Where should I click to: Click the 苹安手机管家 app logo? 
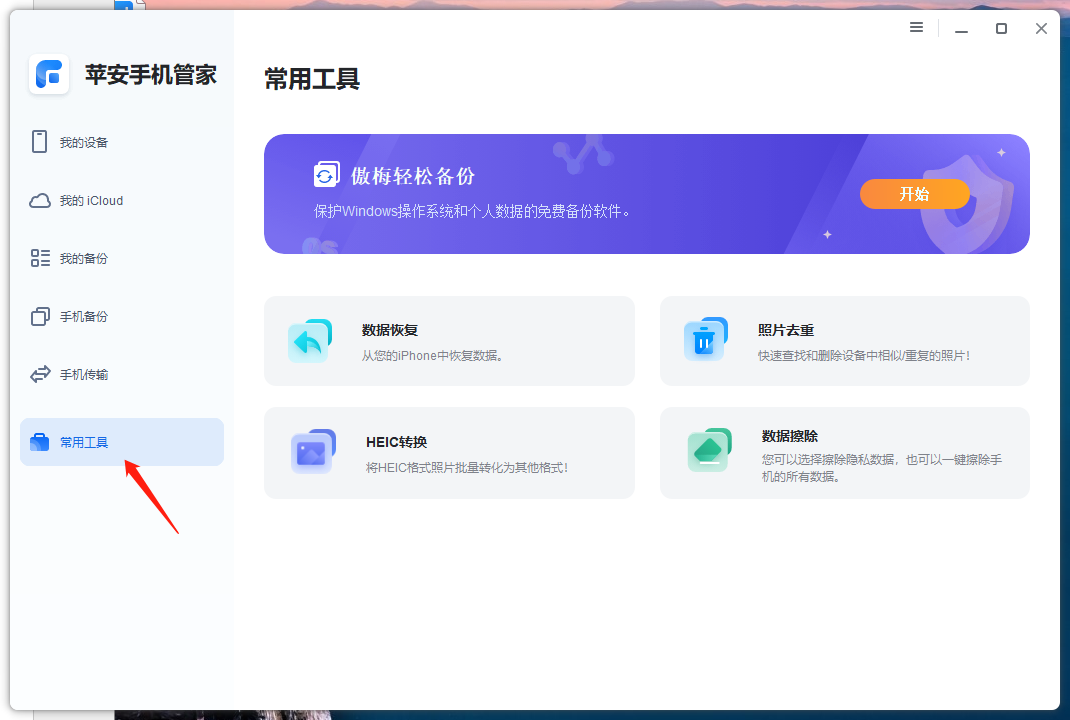(x=48, y=75)
